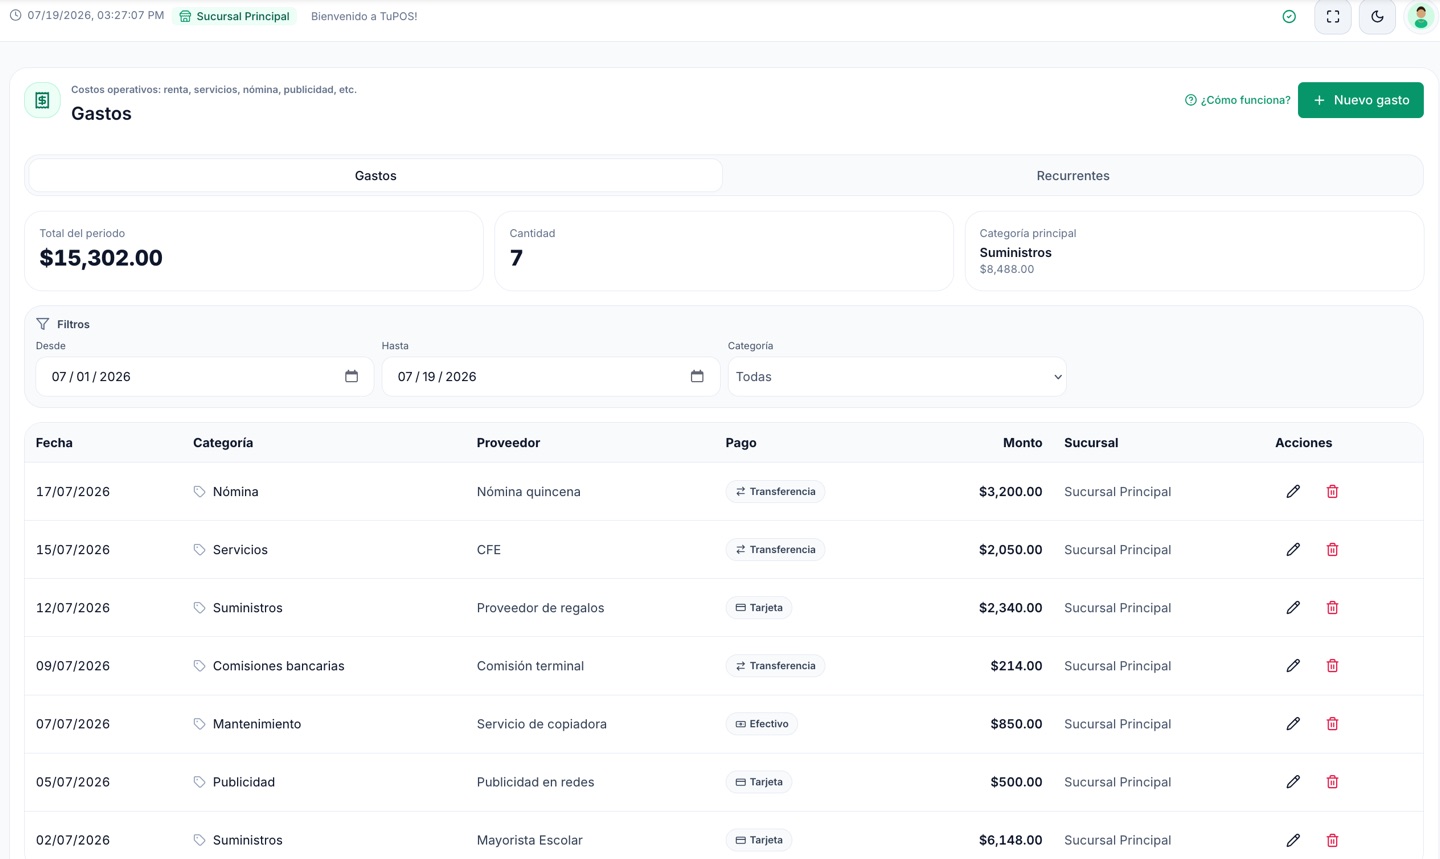This screenshot has width=1440, height=859.
Task: Edit the Nómina quincena expense
Action: point(1293,491)
